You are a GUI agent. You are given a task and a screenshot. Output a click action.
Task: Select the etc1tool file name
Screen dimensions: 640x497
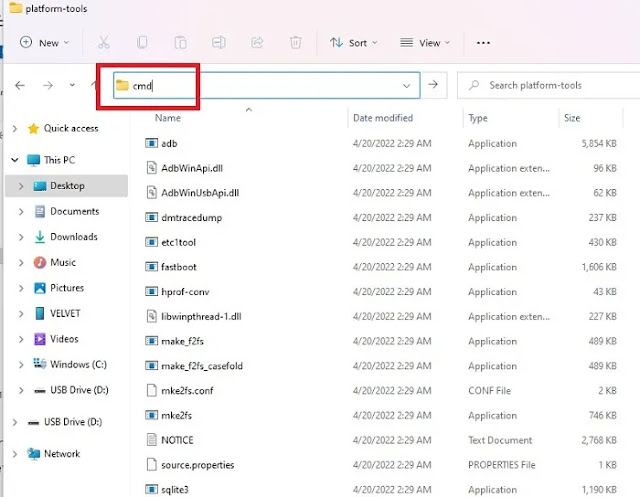(178, 242)
